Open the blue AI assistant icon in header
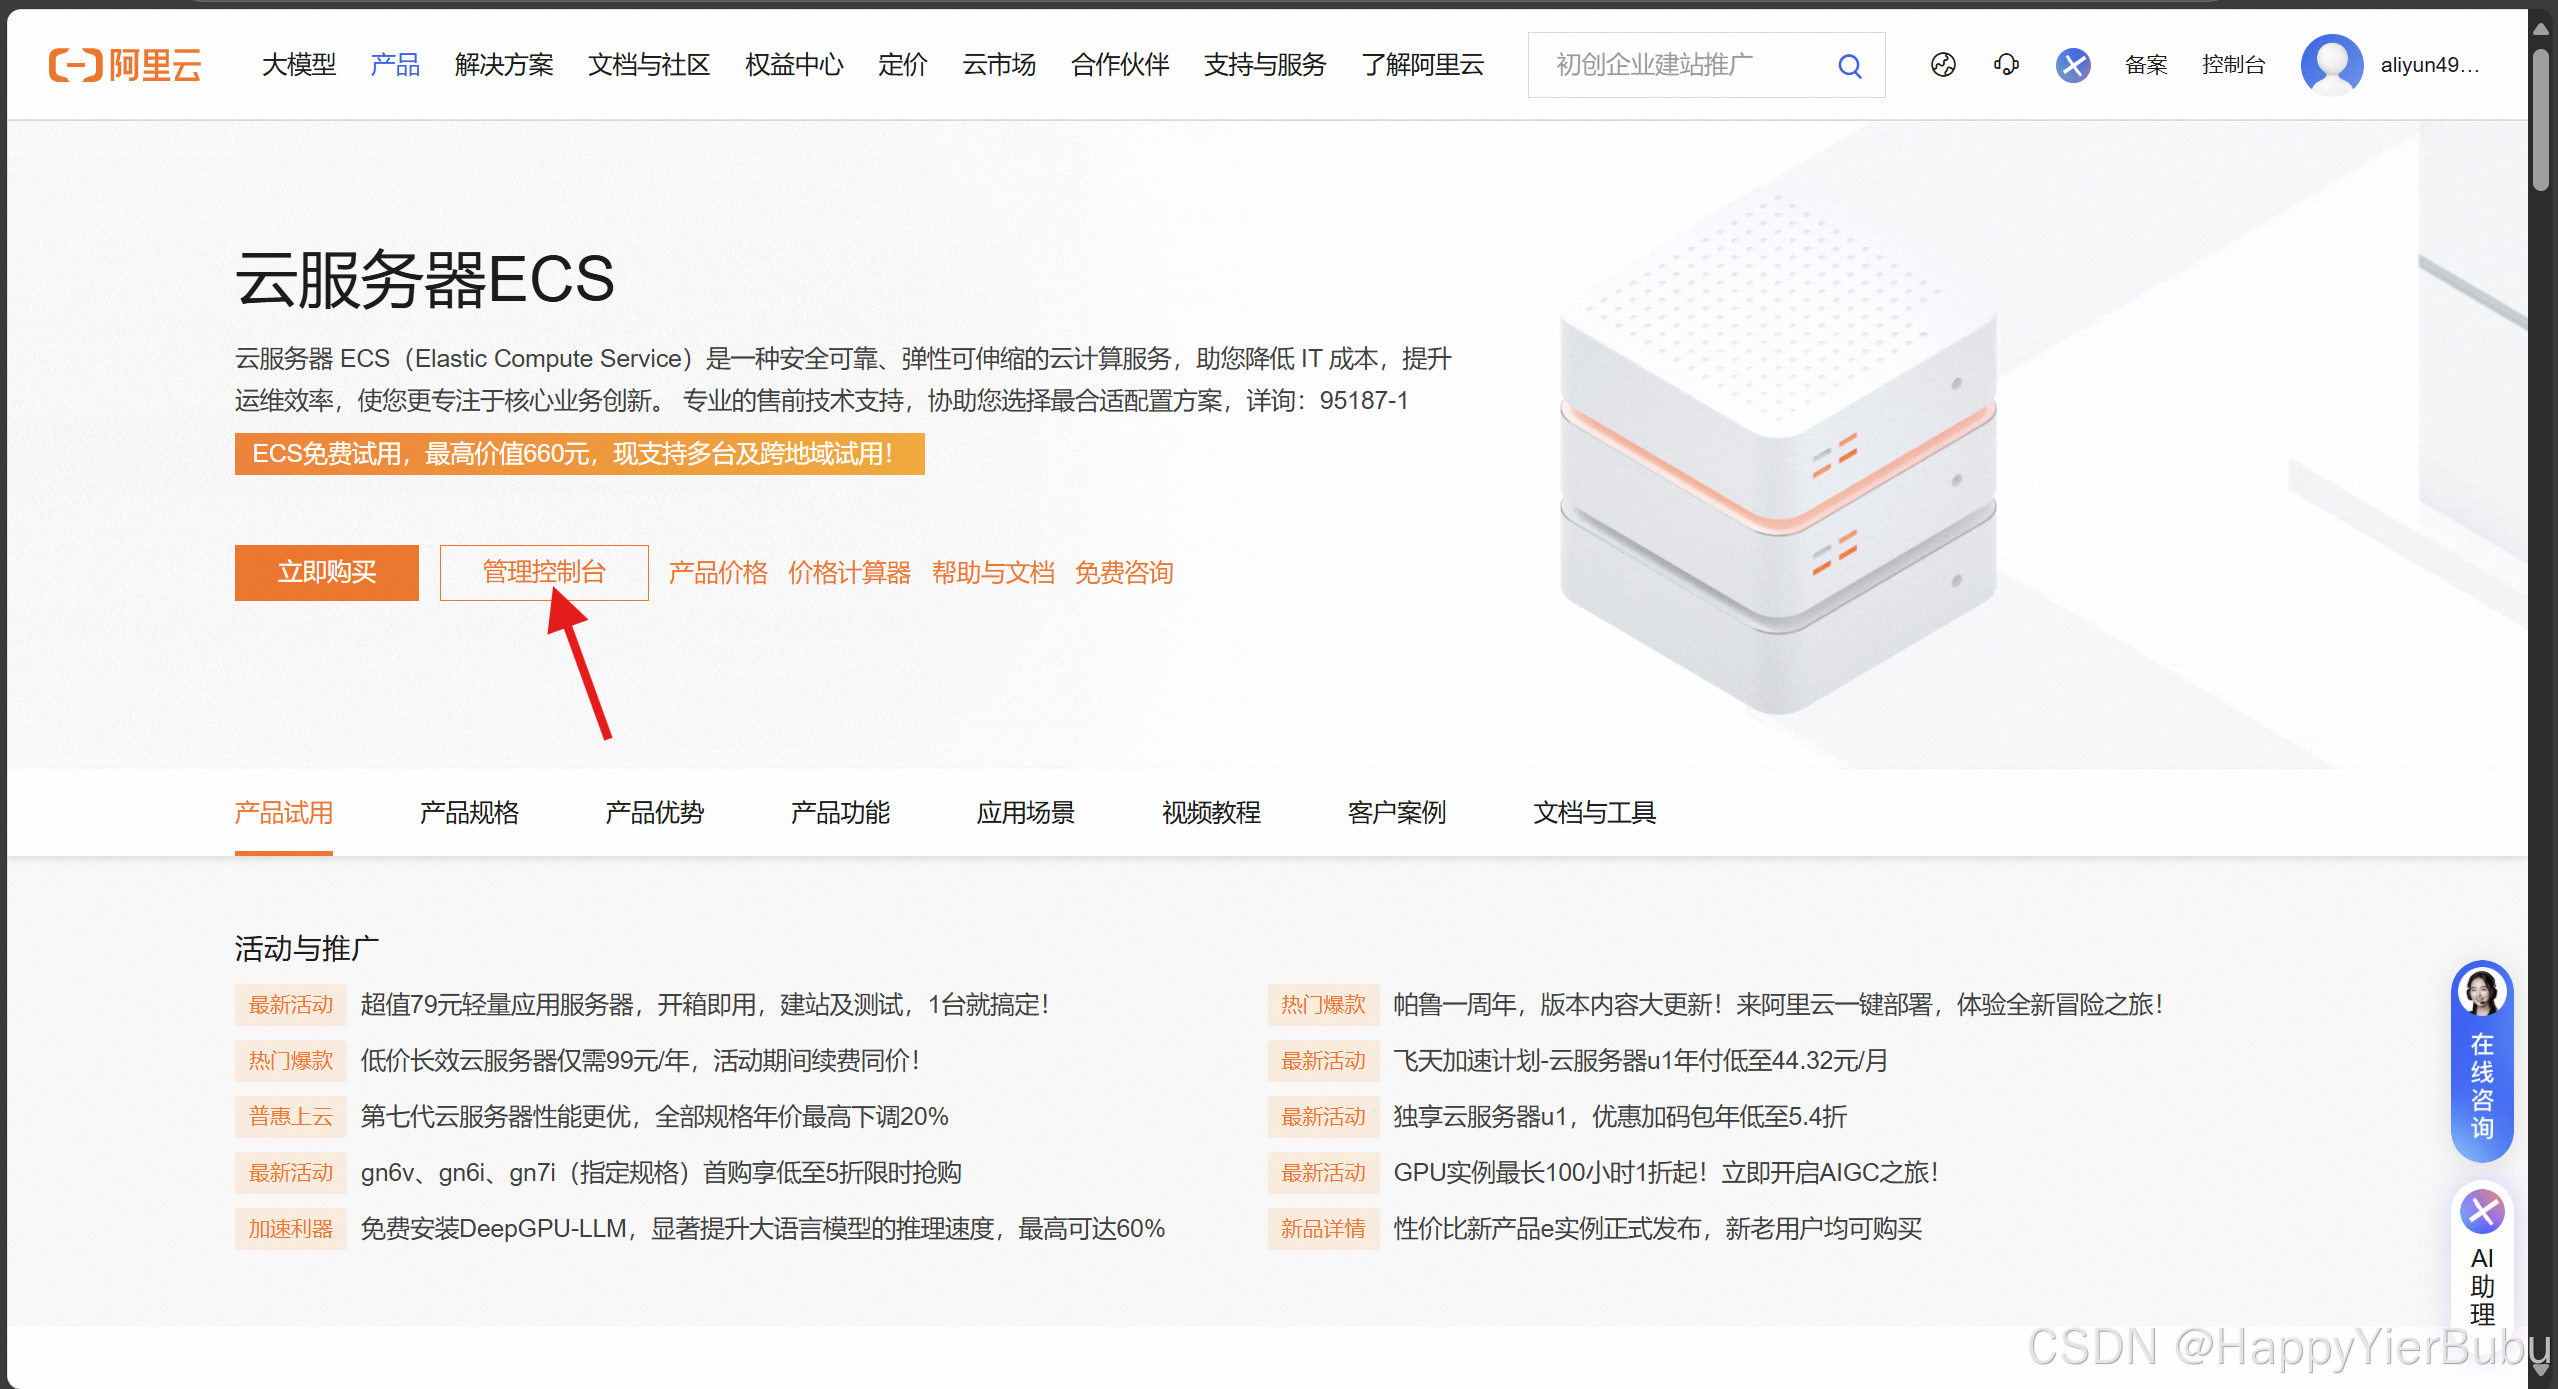This screenshot has width=2558, height=1389. coord(2073,65)
